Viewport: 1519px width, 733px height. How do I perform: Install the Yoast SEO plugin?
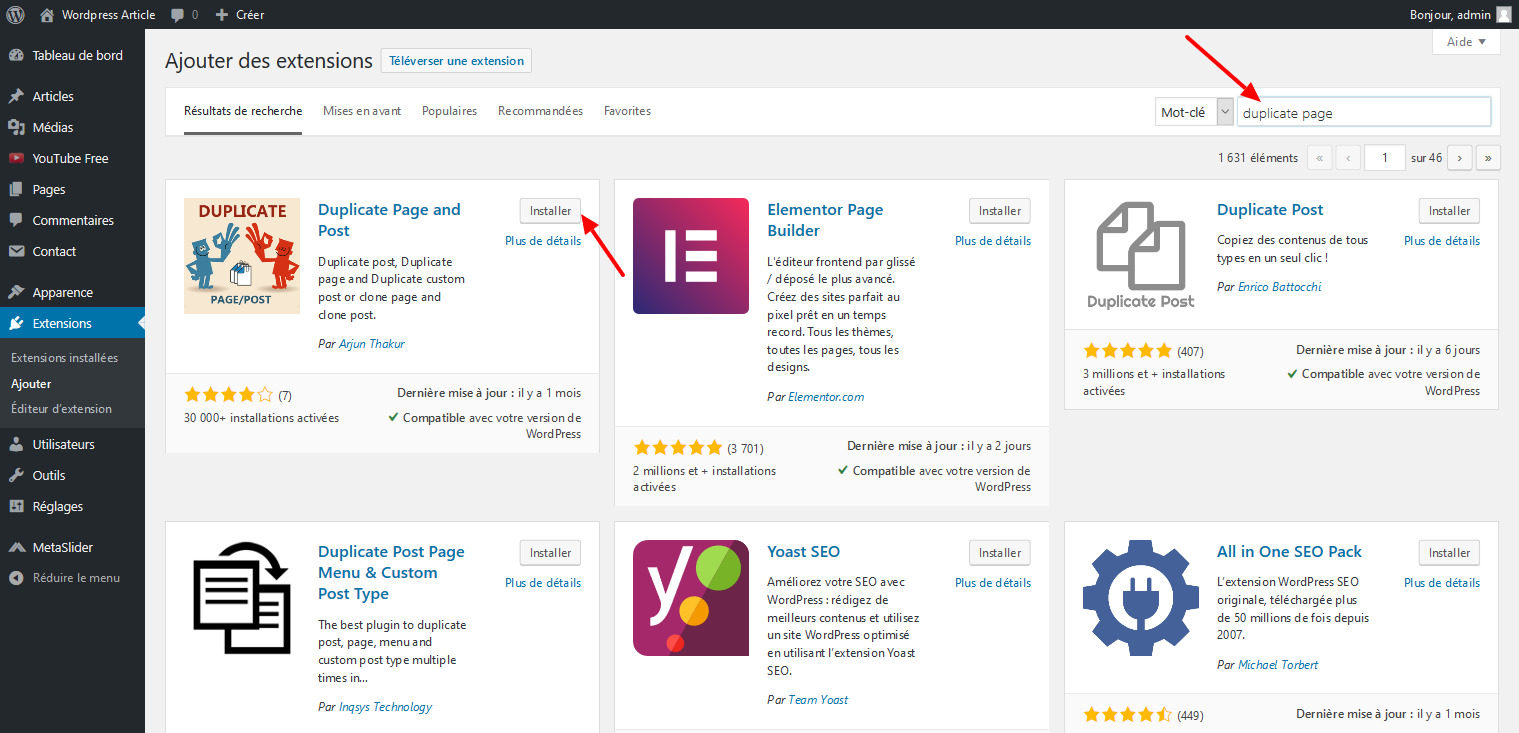pyautogui.click(x=1000, y=553)
